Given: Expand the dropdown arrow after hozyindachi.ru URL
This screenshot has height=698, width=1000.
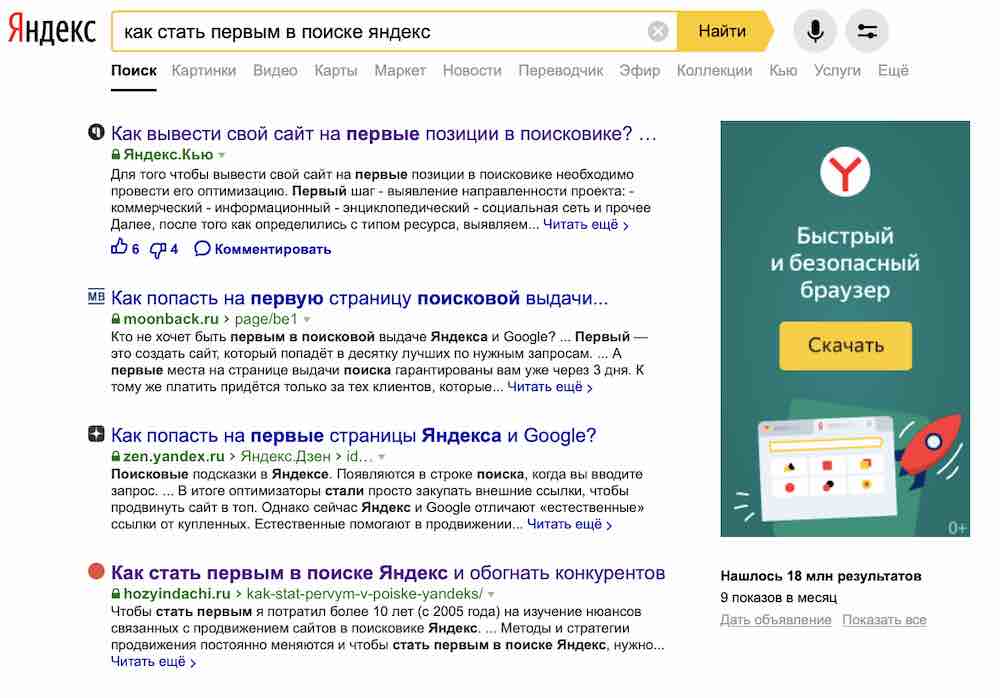Looking at the screenshot, I should [491, 594].
